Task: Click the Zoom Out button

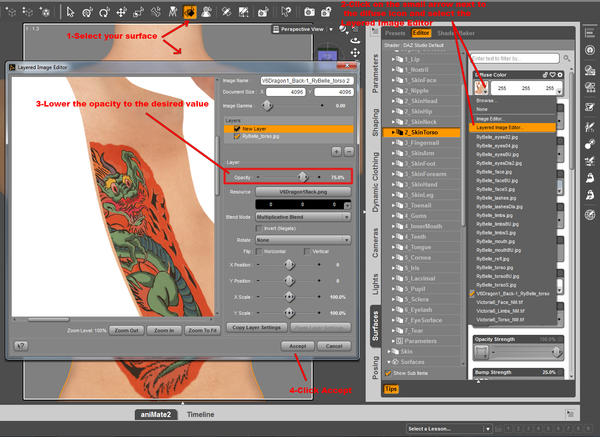Action: click(x=127, y=330)
